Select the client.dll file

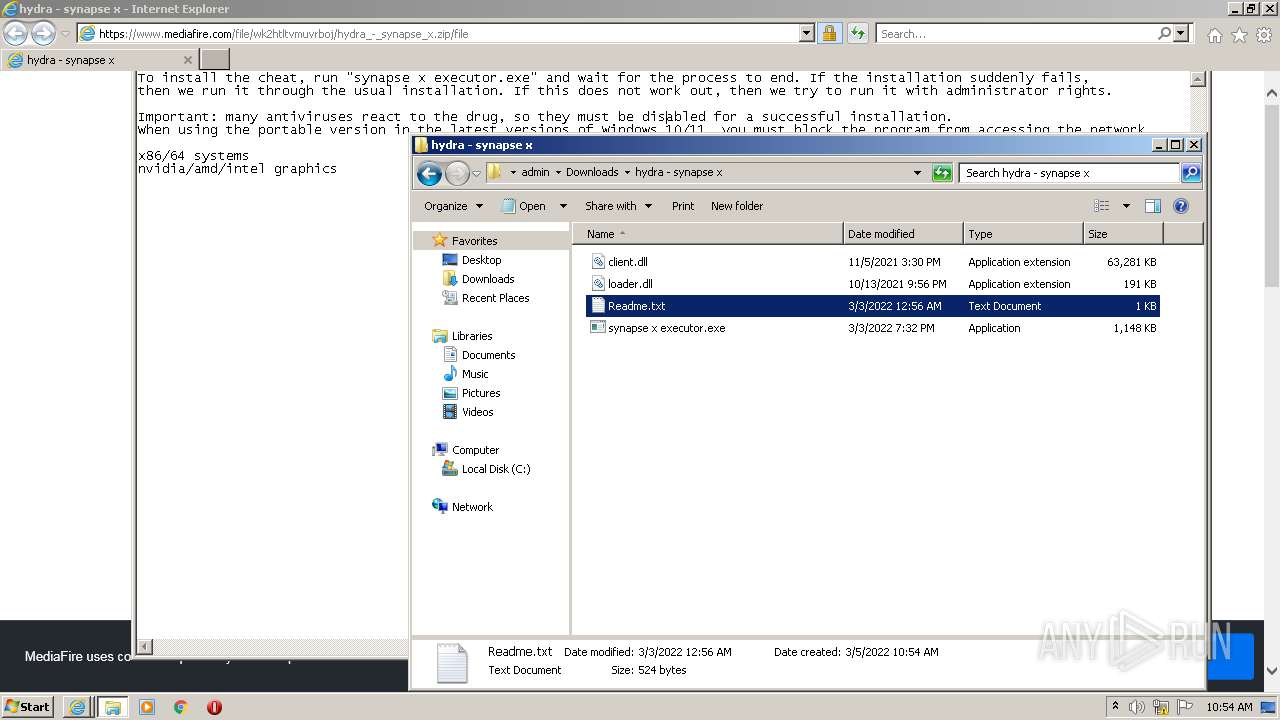[x=628, y=262]
